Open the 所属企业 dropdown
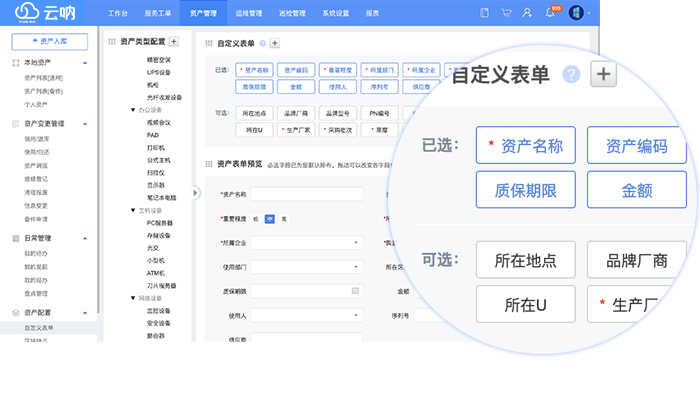The image size is (700, 398). [307, 243]
